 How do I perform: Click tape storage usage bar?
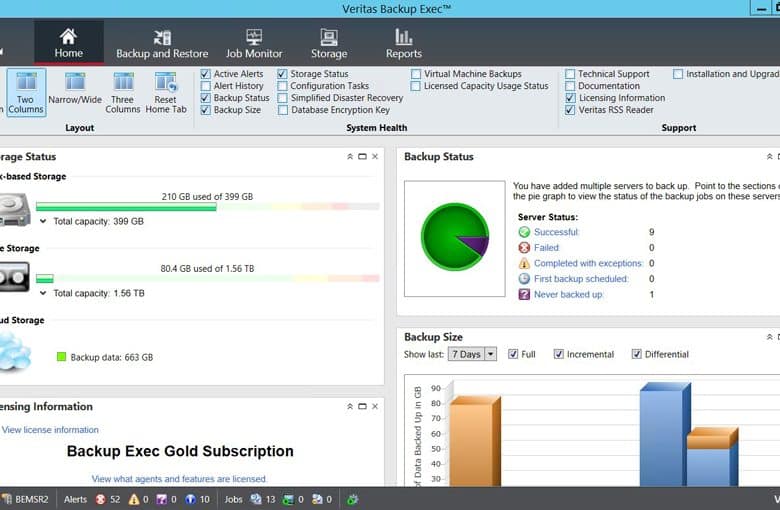pos(207,279)
